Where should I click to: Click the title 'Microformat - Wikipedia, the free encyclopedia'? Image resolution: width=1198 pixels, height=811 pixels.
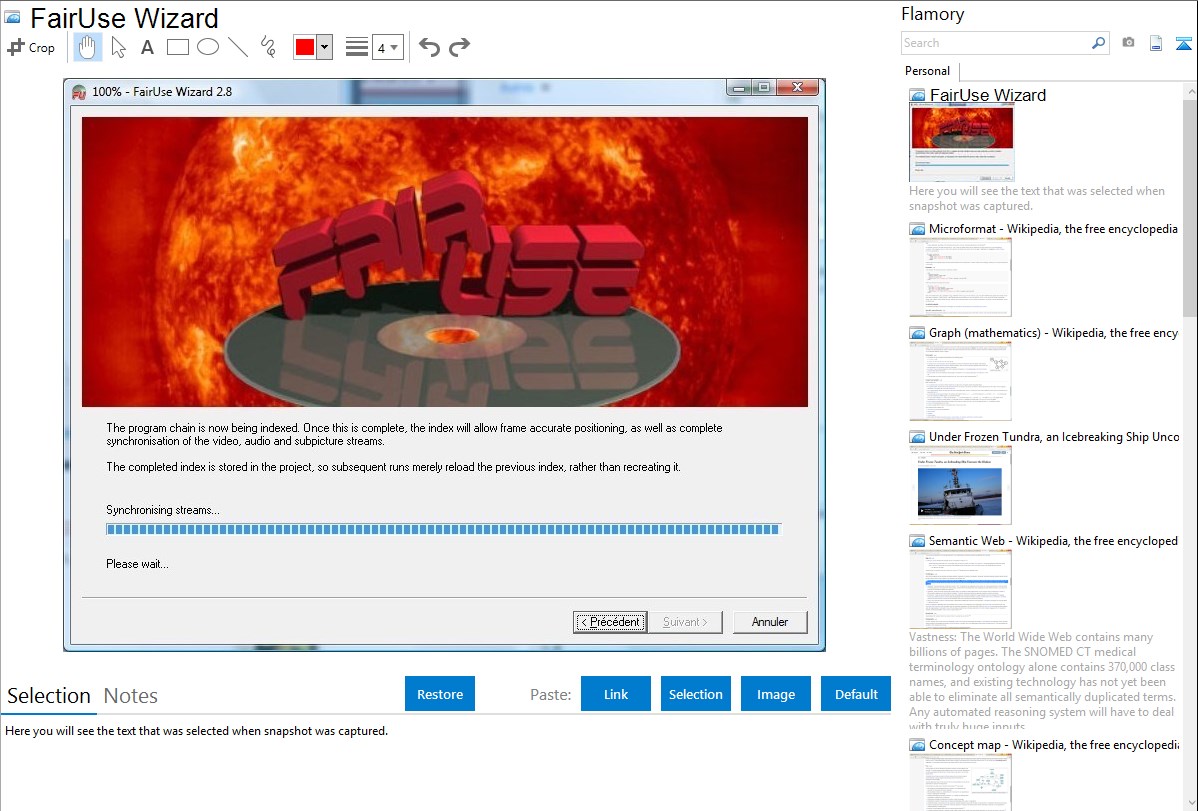pyautogui.click(x=1054, y=229)
